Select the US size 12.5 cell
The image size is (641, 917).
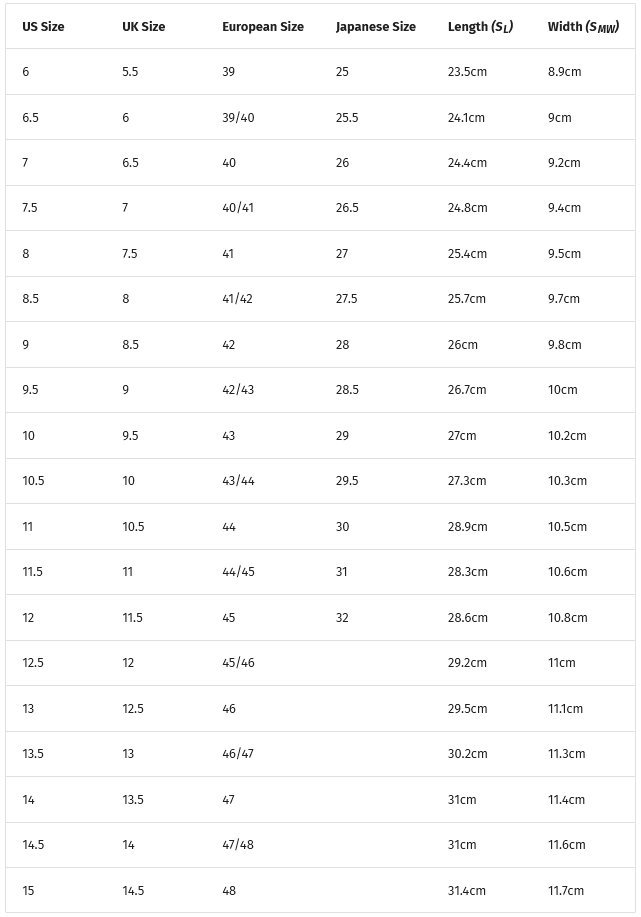(33, 663)
